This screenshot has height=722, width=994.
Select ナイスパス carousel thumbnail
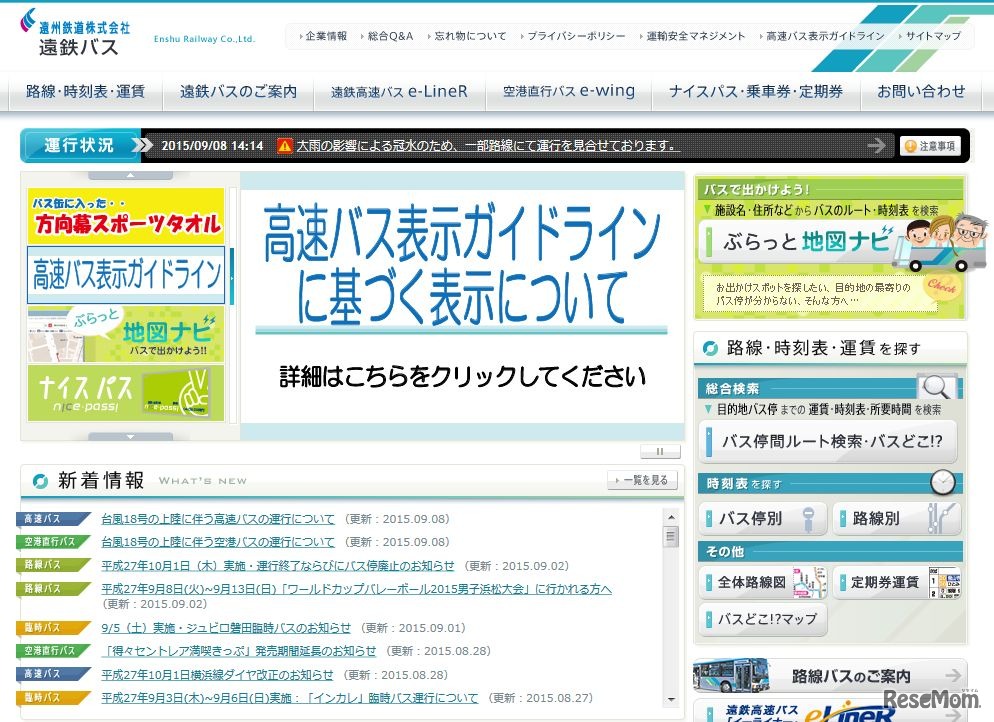pyautogui.click(x=126, y=393)
